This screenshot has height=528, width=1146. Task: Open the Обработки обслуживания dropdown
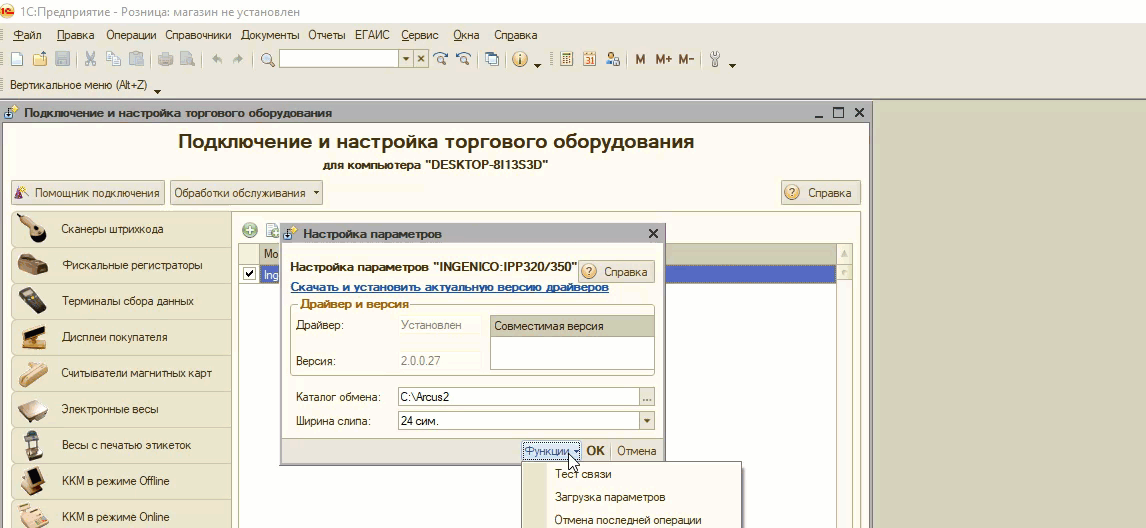246,193
